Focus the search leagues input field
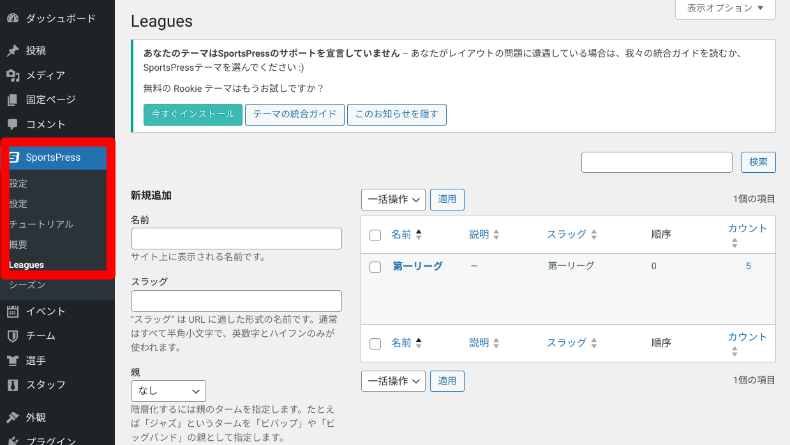The image size is (790, 445). [656, 162]
